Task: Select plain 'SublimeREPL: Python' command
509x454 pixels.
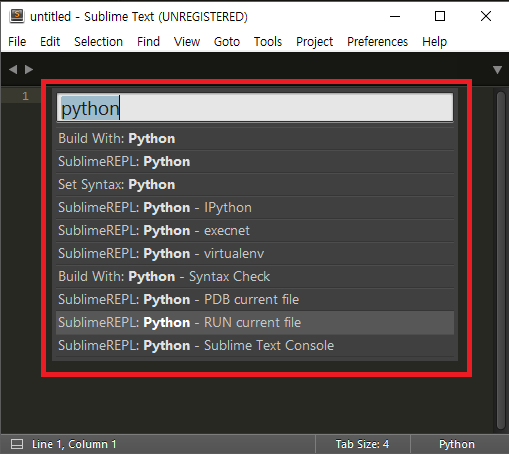Action: tap(255, 162)
